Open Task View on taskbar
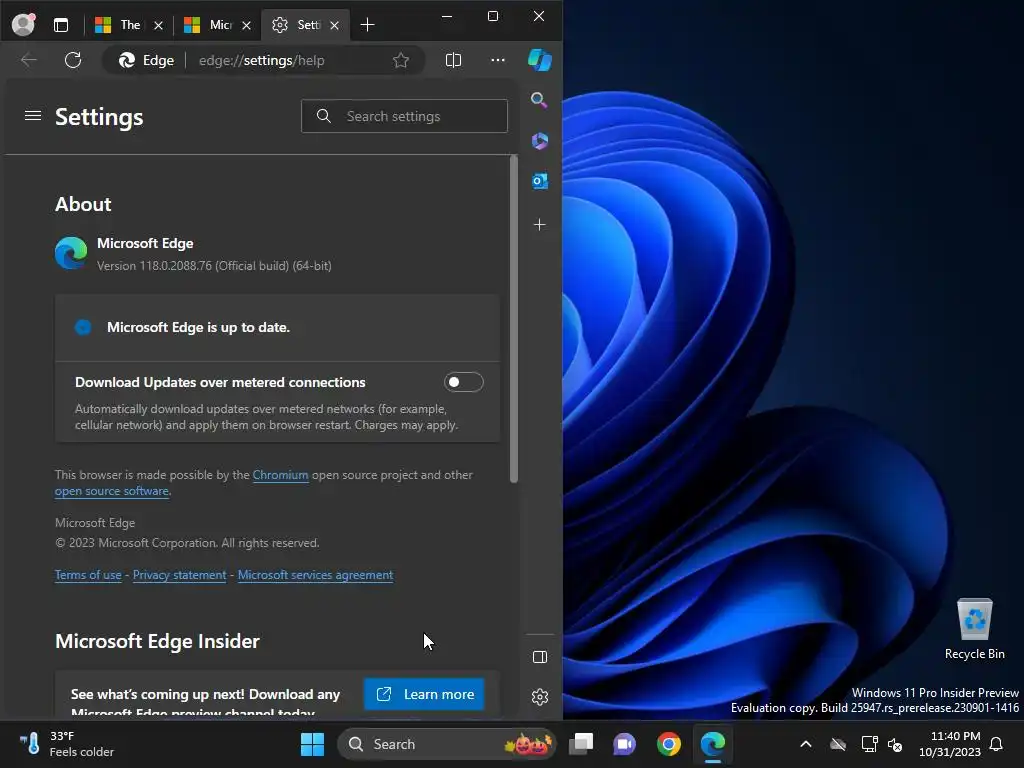Viewport: 1024px width, 768px height. coord(581,744)
